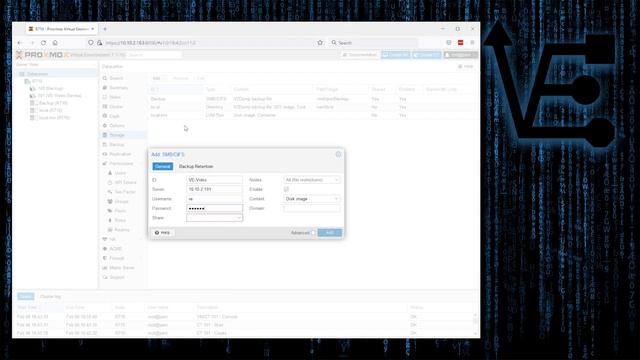Open the Support section in Datacenter menu
The height and width of the screenshot is (360, 640).
(117, 277)
